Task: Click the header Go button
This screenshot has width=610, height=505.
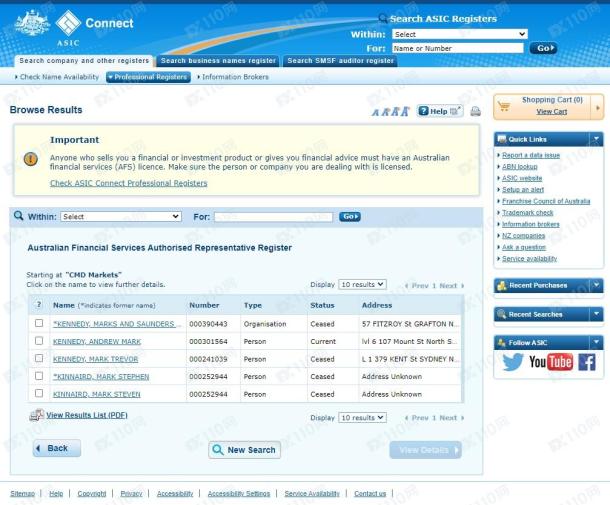Action: pos(543,48)
